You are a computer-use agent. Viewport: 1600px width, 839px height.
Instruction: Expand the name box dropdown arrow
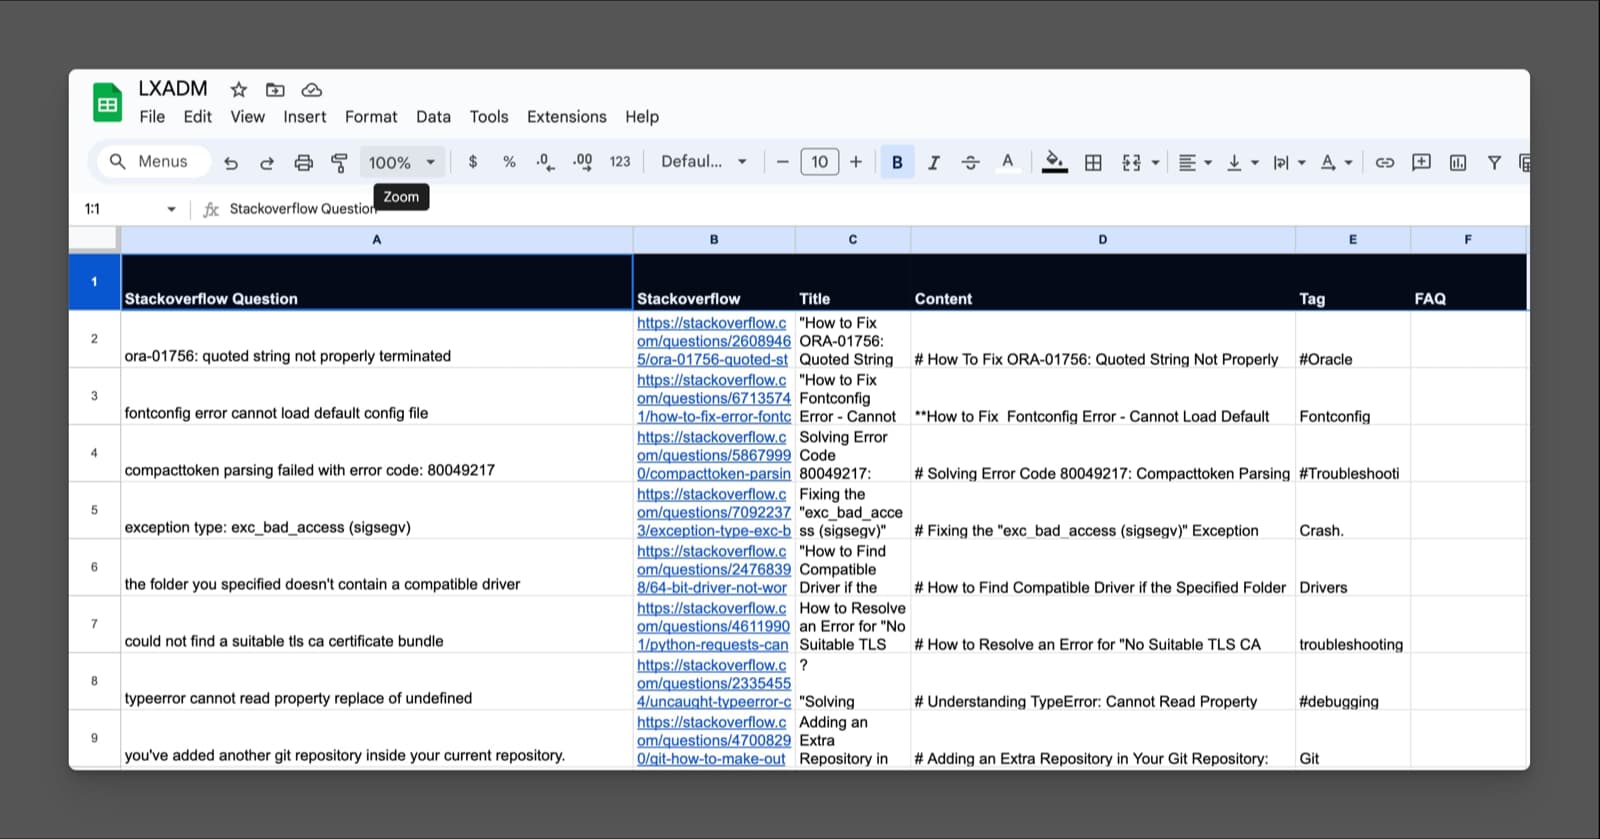(171, 209)
